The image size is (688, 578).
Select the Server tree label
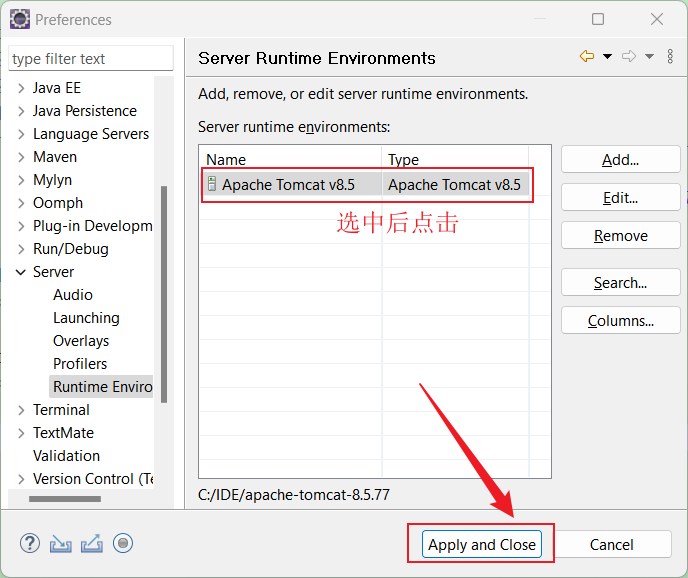(54, 272)
